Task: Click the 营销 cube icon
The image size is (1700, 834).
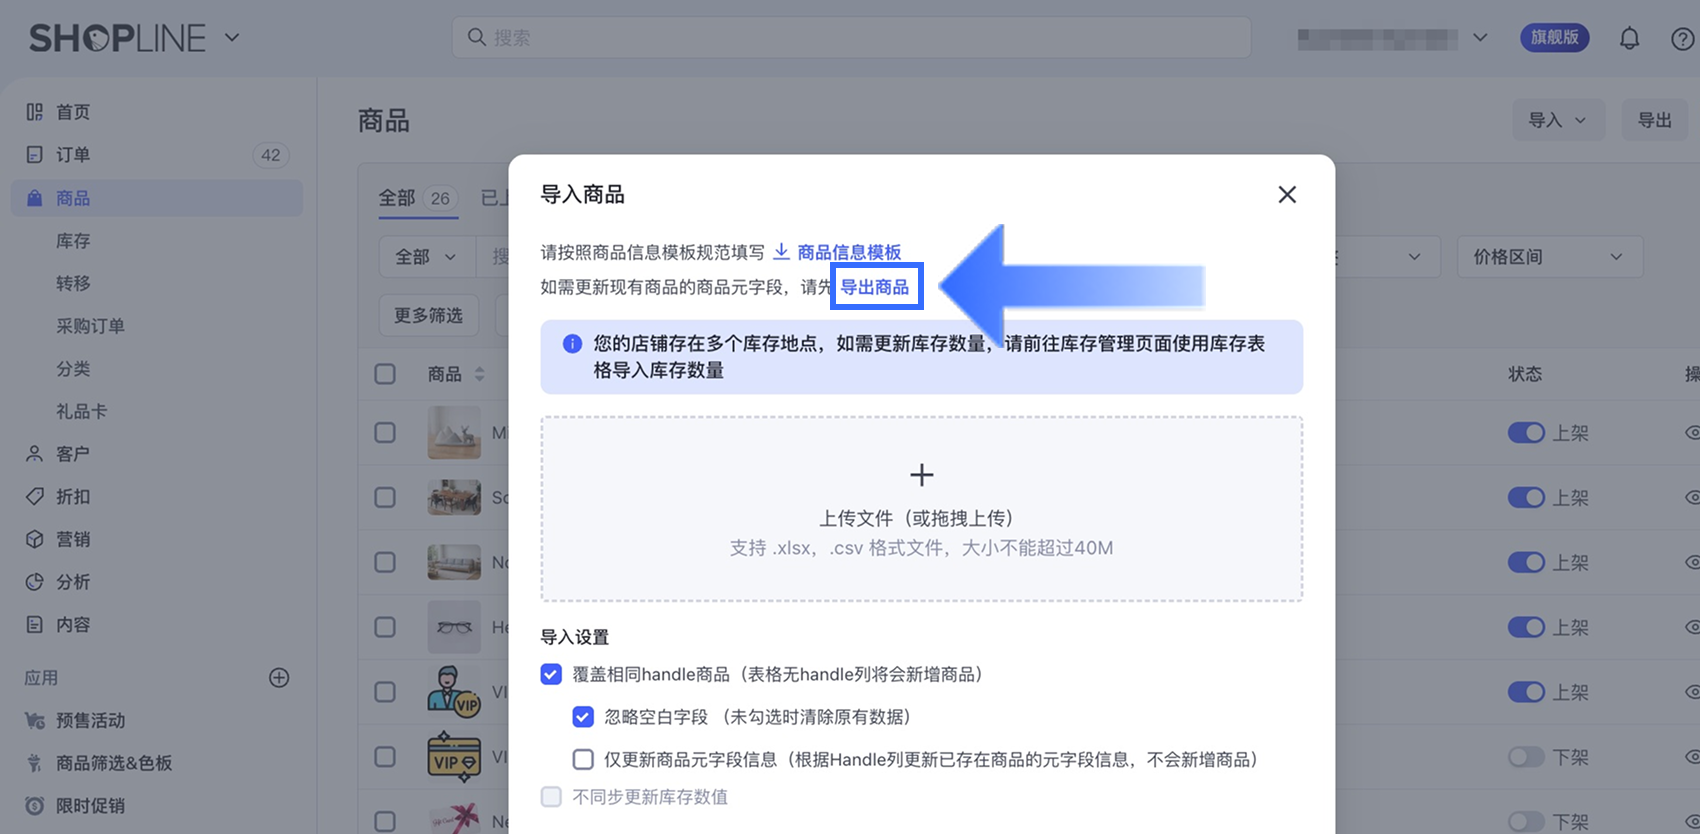Action: 35,539
